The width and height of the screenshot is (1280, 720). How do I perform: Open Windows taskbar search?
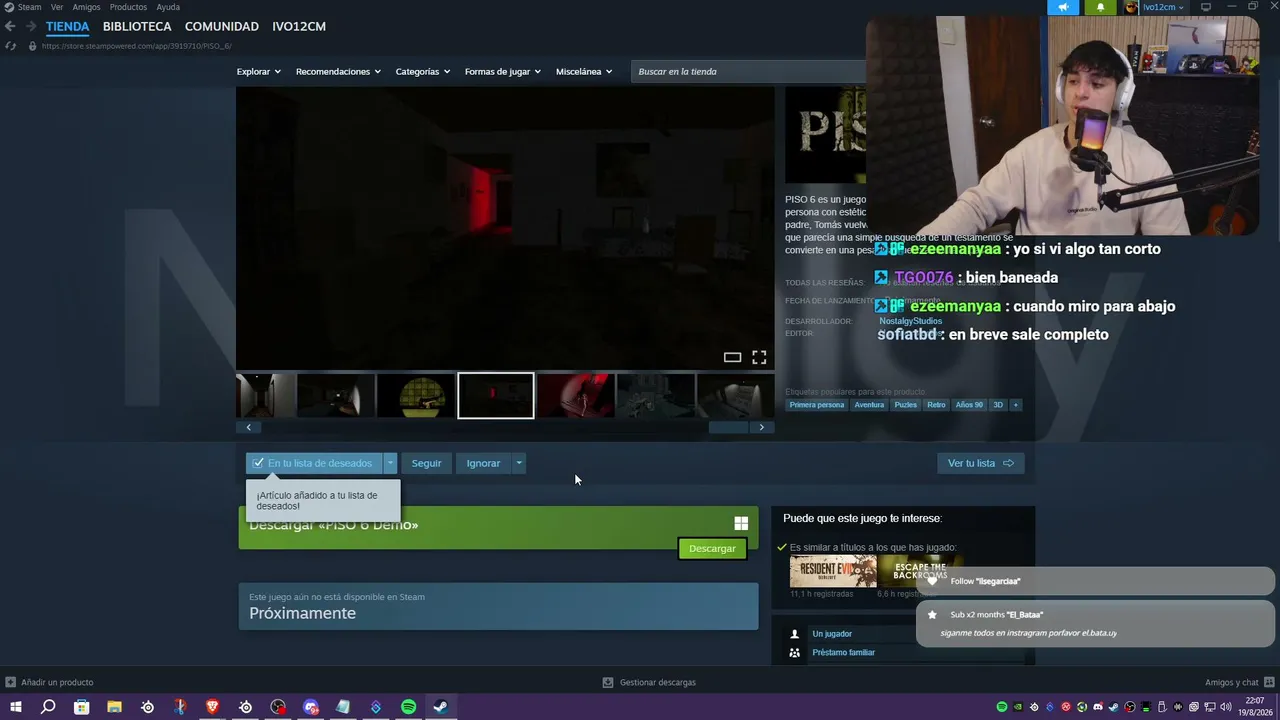click(x=48, y=707)
